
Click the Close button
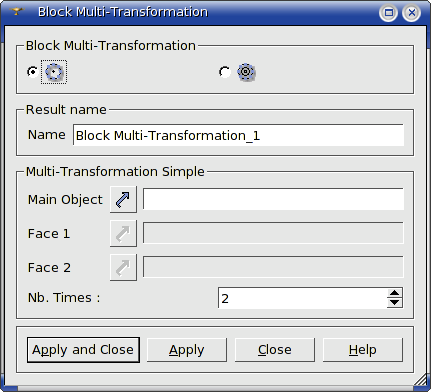pyautogui.click(x=275, y=350)
